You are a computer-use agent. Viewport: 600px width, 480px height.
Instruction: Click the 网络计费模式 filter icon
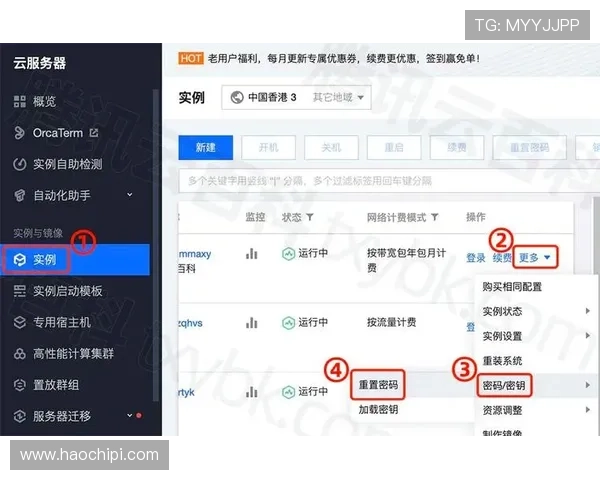point(434,217)
